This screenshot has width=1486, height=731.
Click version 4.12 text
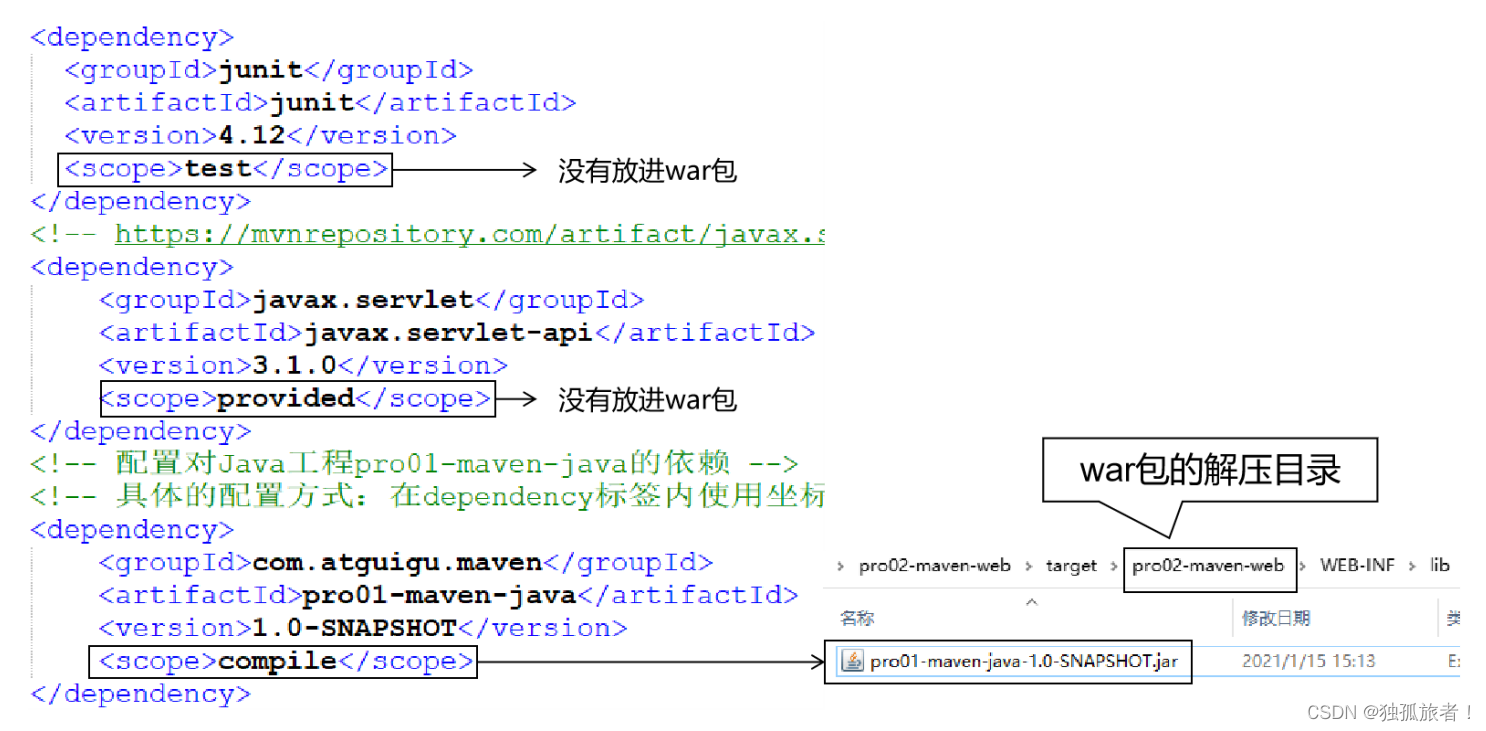click(252, 135)
